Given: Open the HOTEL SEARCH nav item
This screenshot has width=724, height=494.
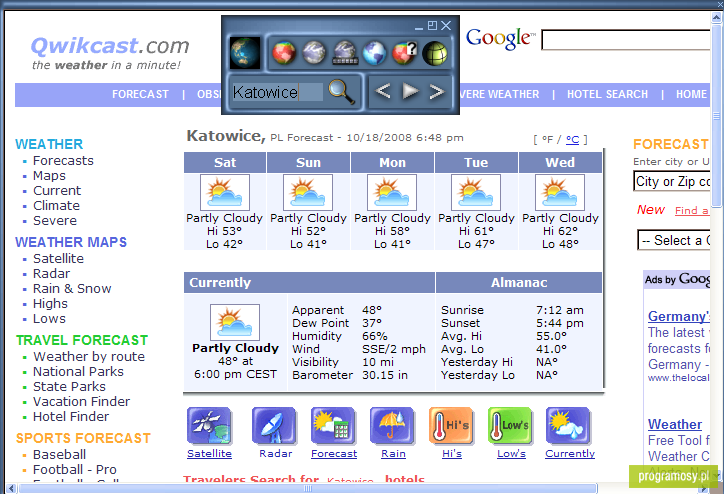Looking at the screenshot, I should 607,95.
